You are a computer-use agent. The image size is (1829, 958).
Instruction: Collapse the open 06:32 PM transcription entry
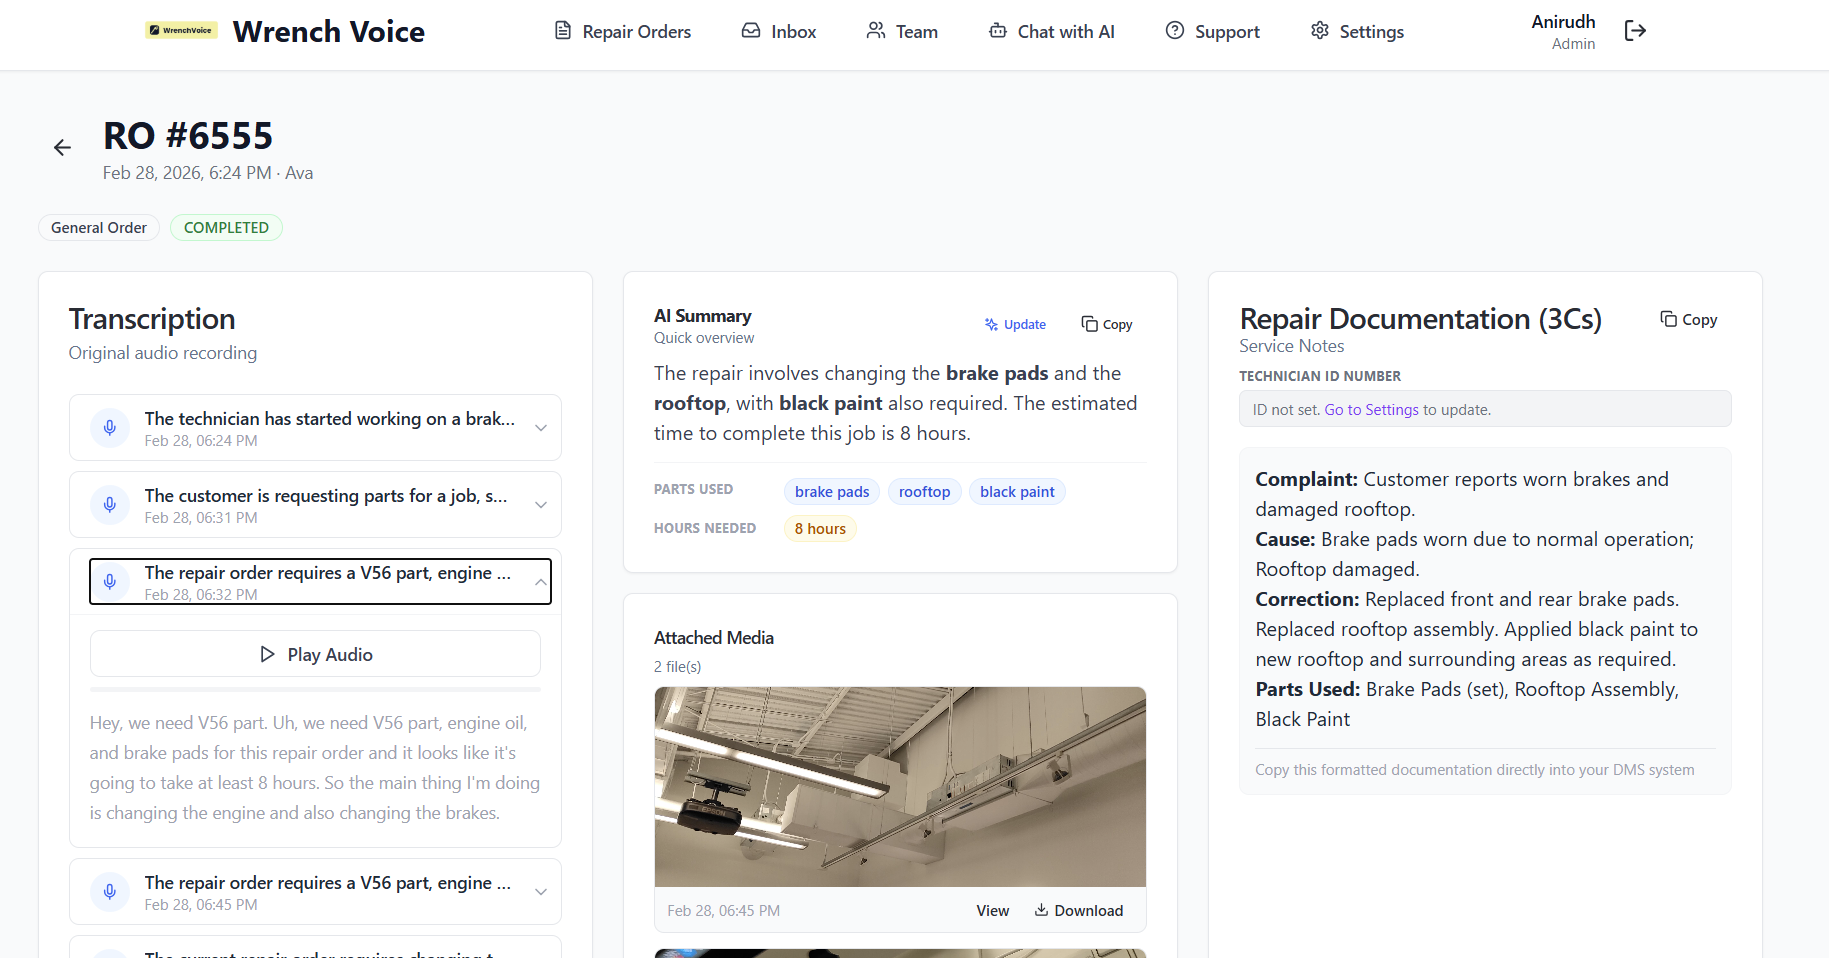pyautogui.click(x=540, y=582)
